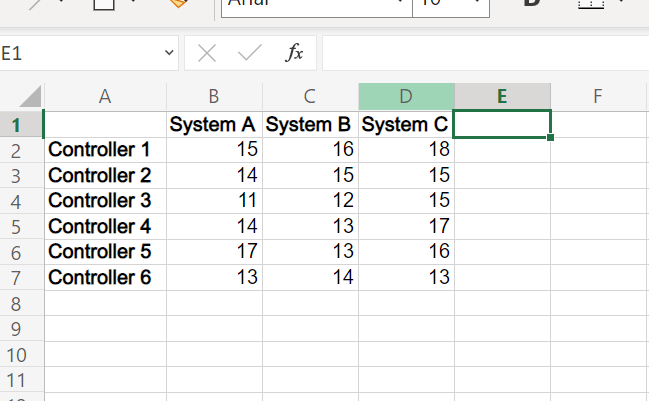Click the Cancel X icon in formula bar
649x401 pixels.
(x=207, y=53)
